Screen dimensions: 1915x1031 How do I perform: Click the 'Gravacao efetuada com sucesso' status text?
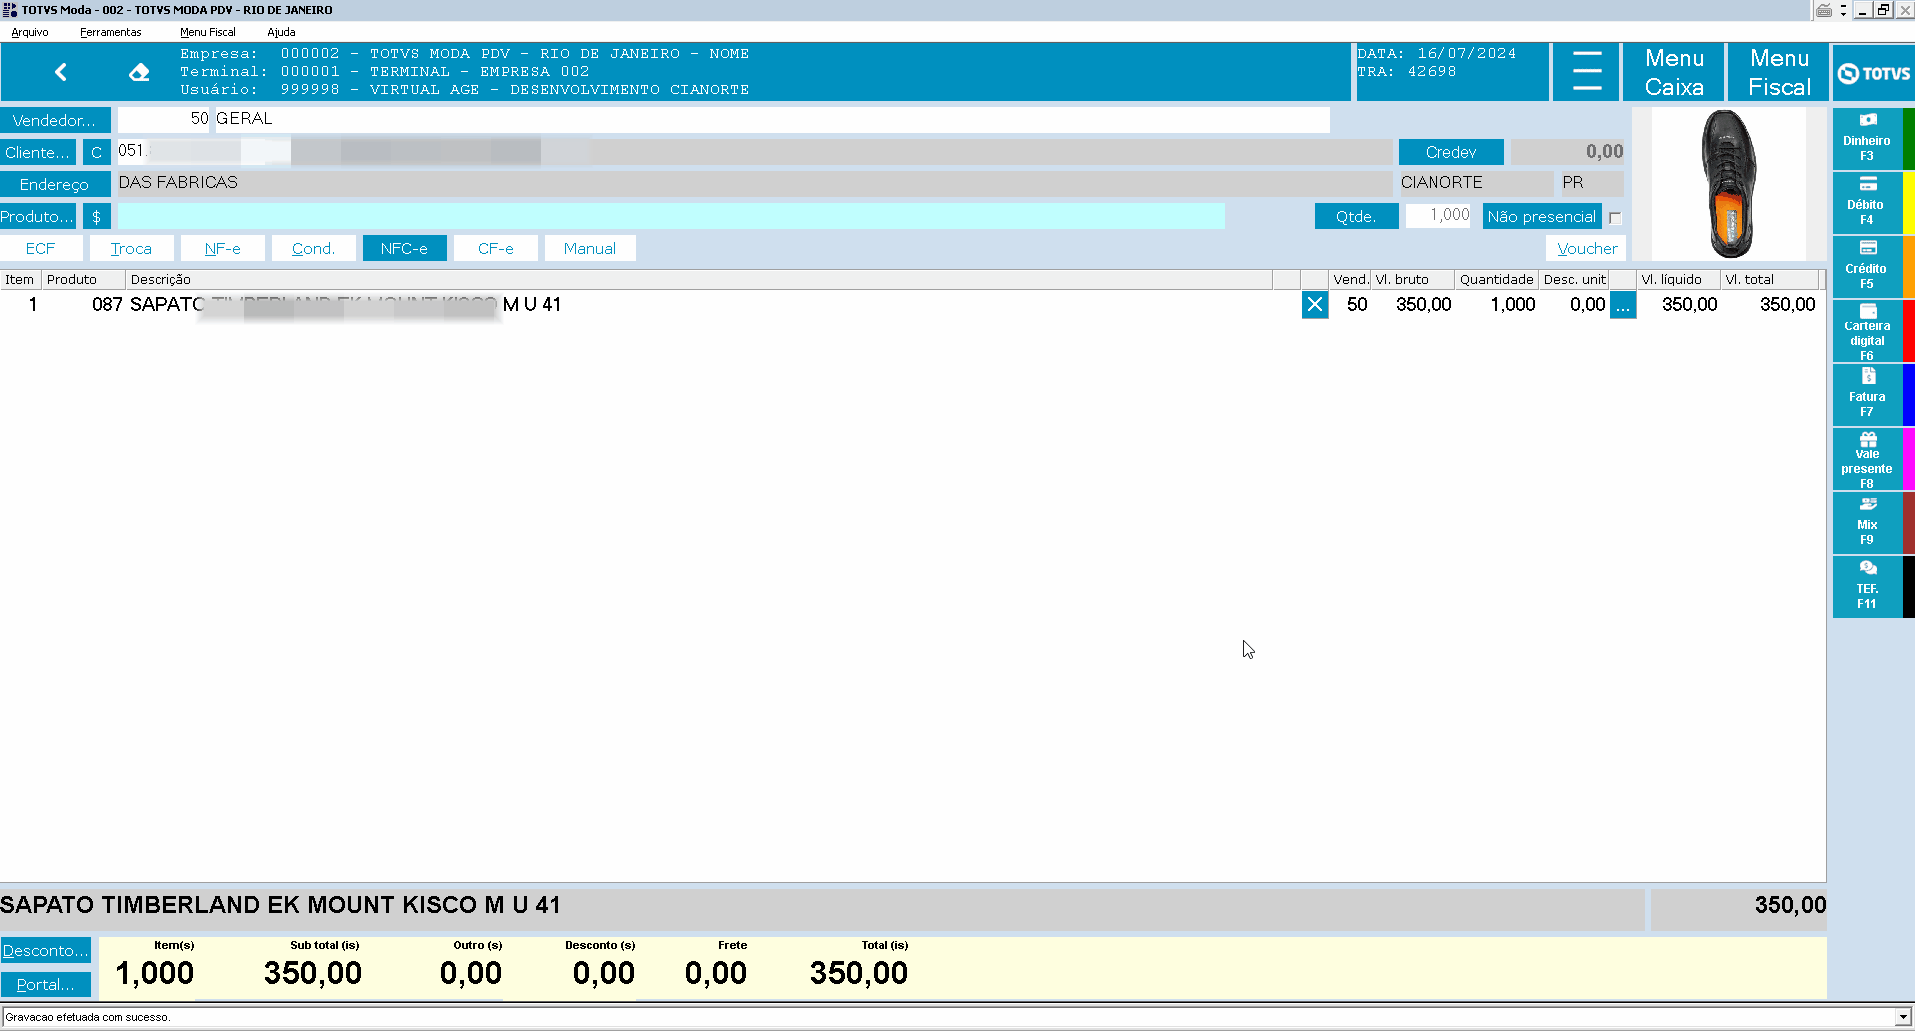(x=88, y=1017)
